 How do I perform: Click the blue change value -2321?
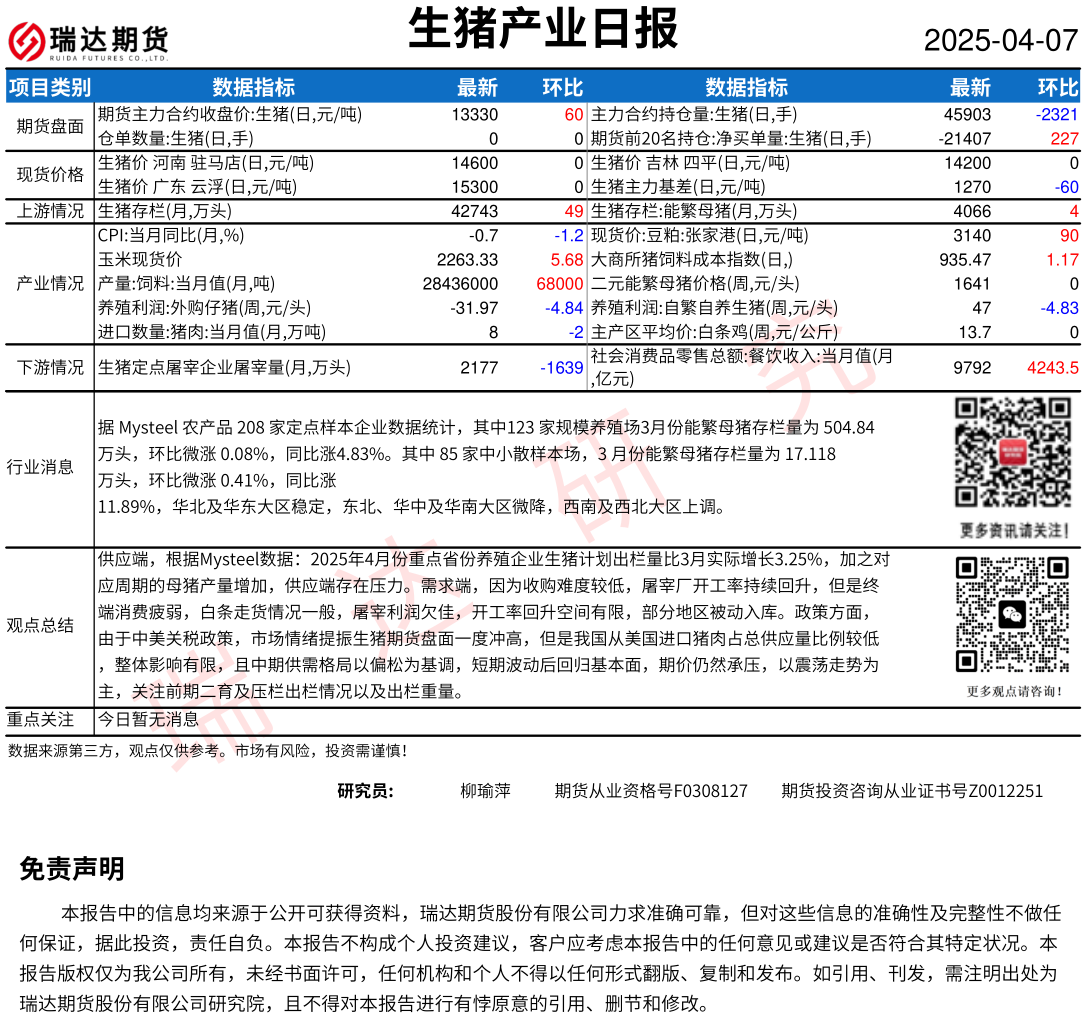point(1057,114)
